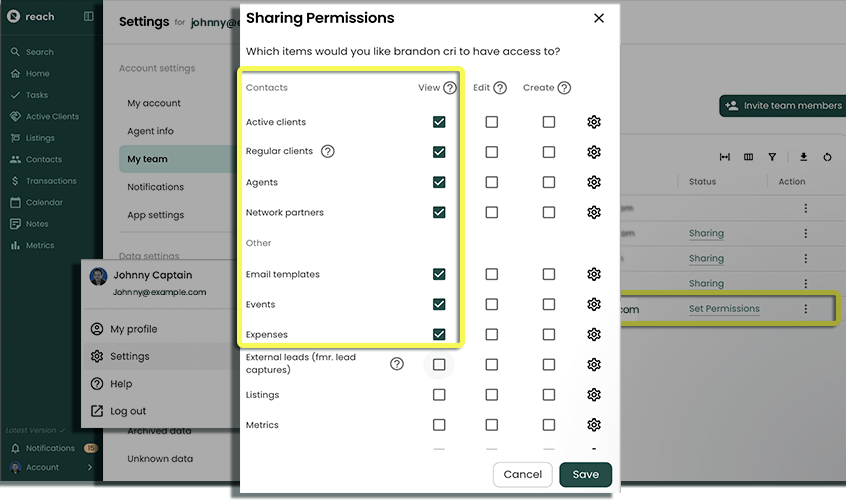Open gear settings for Active clients row
The width and height of the screenshot is (846, 500).
594,122
